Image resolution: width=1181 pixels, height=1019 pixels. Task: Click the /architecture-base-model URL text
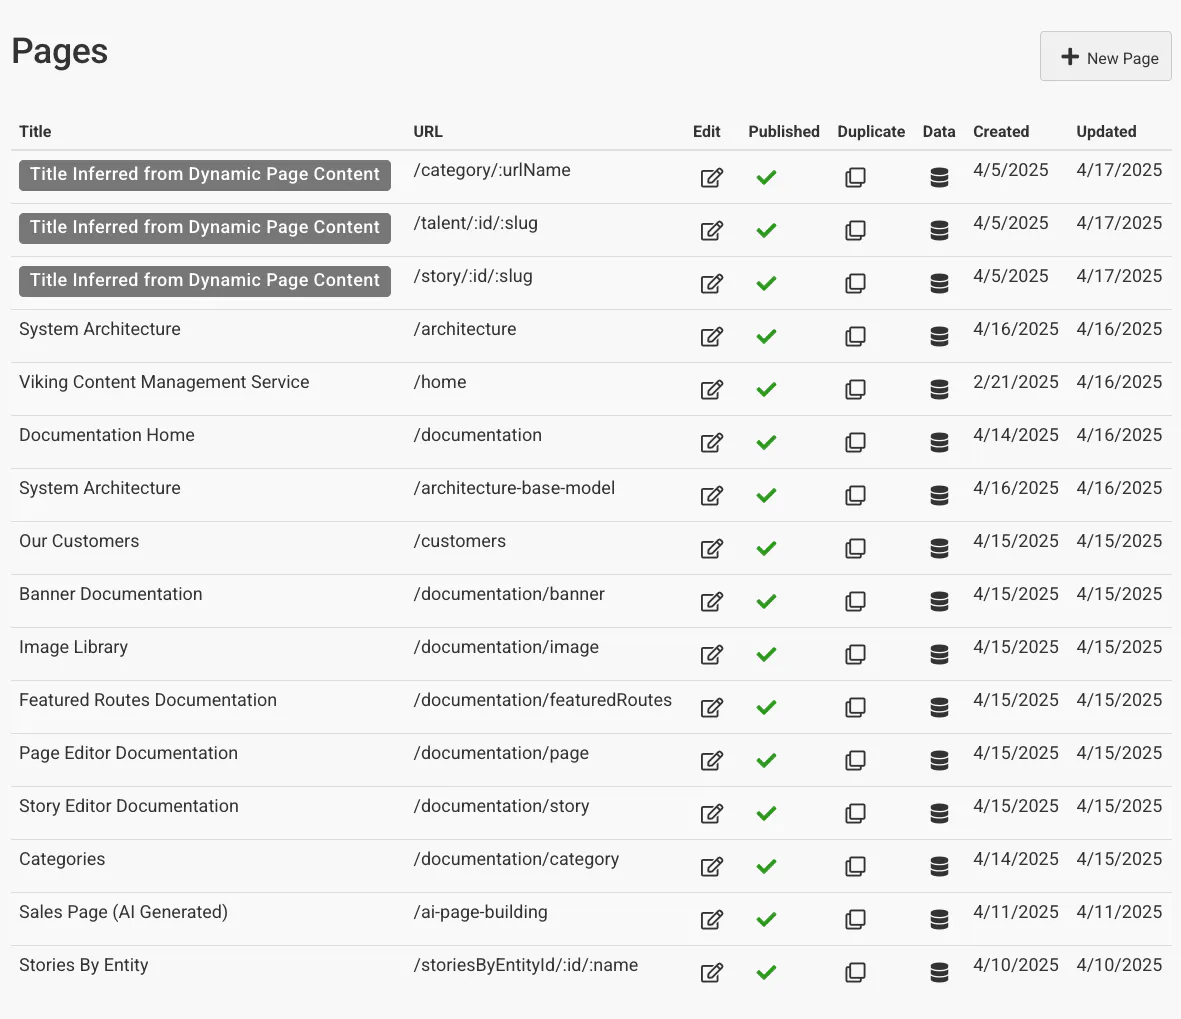click(x=514, y=488)
